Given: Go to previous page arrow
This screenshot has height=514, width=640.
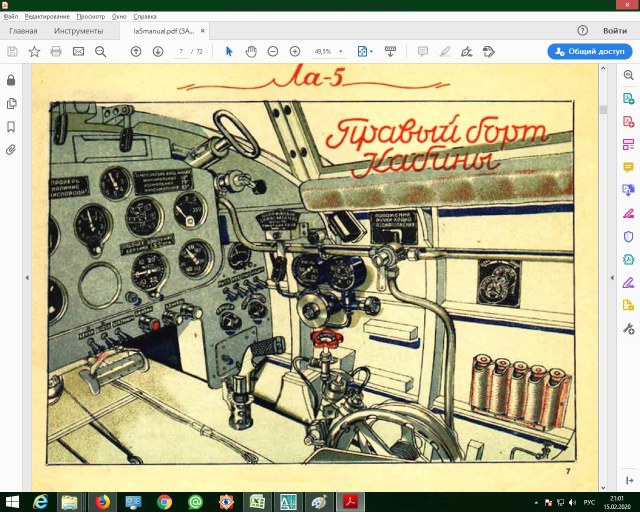Looking at the screenshot, I should click(136, 51).
